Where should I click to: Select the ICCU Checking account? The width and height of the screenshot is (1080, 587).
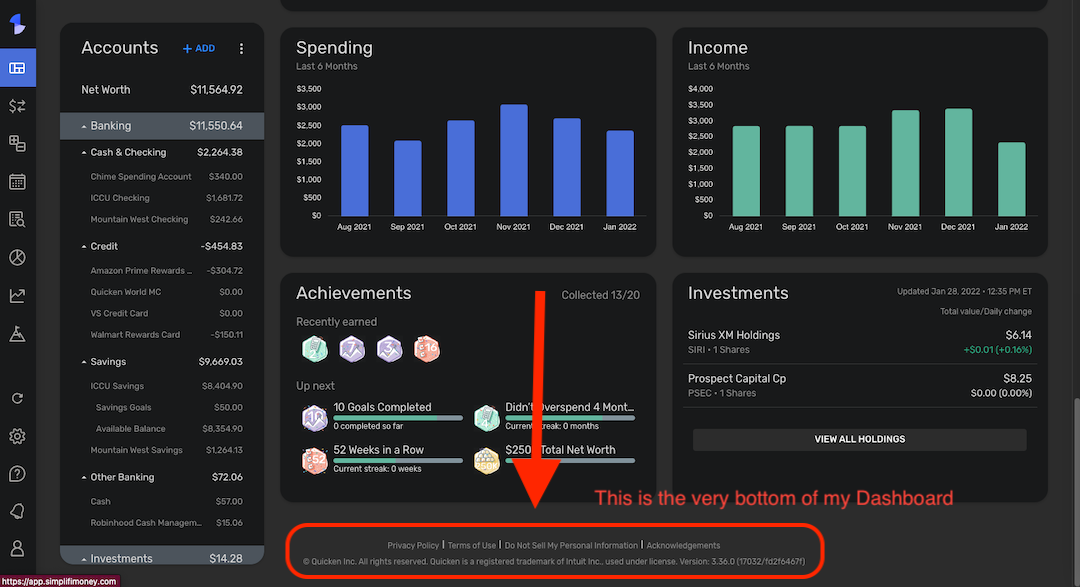pyautogui.click(x=162, y=198)
